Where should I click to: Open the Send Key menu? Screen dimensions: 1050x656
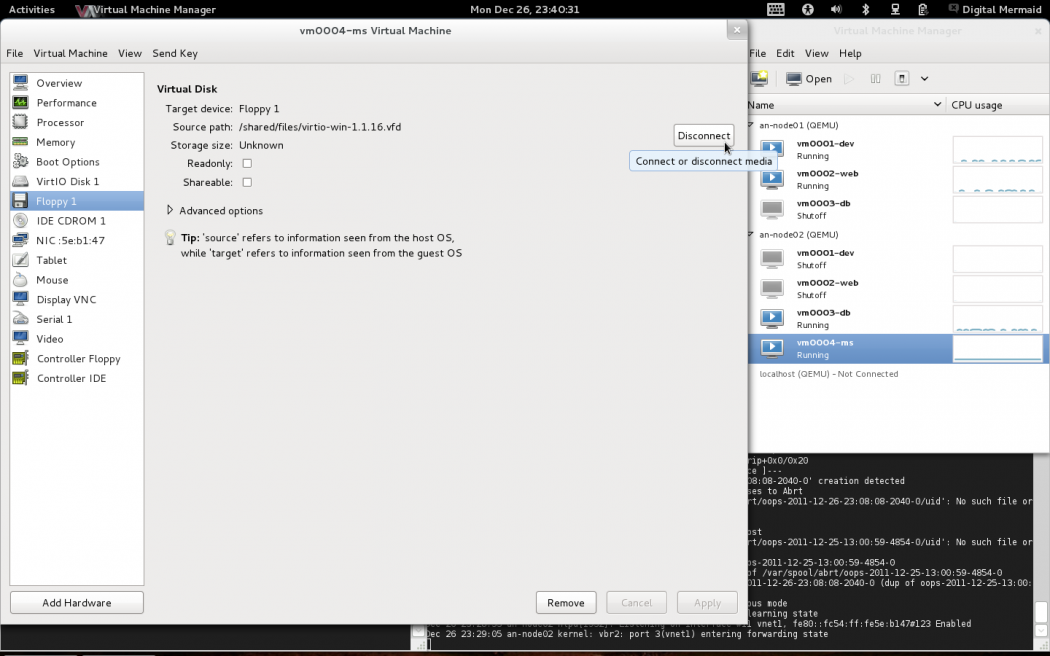tap(175, 53)
